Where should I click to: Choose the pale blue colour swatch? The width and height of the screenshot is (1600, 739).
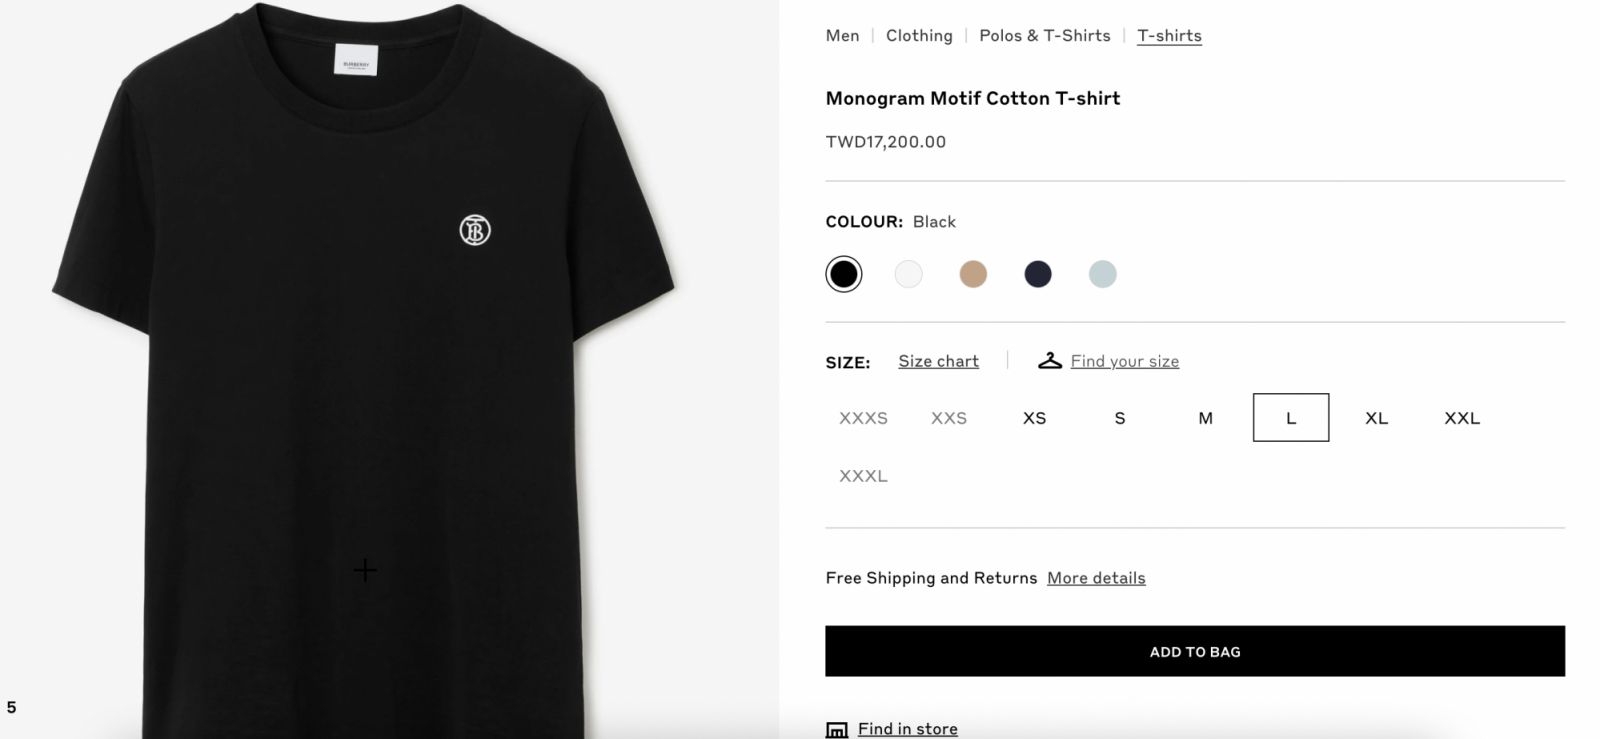click(x=1102, y=274)
